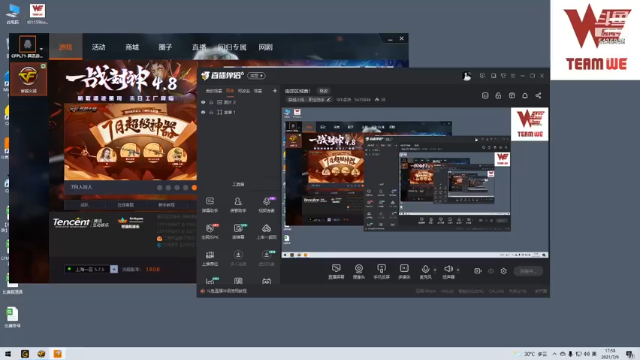Hide the first source layer with its eye icon
Image resolution: width=640 pixels, height=360 pixels.
203,102
